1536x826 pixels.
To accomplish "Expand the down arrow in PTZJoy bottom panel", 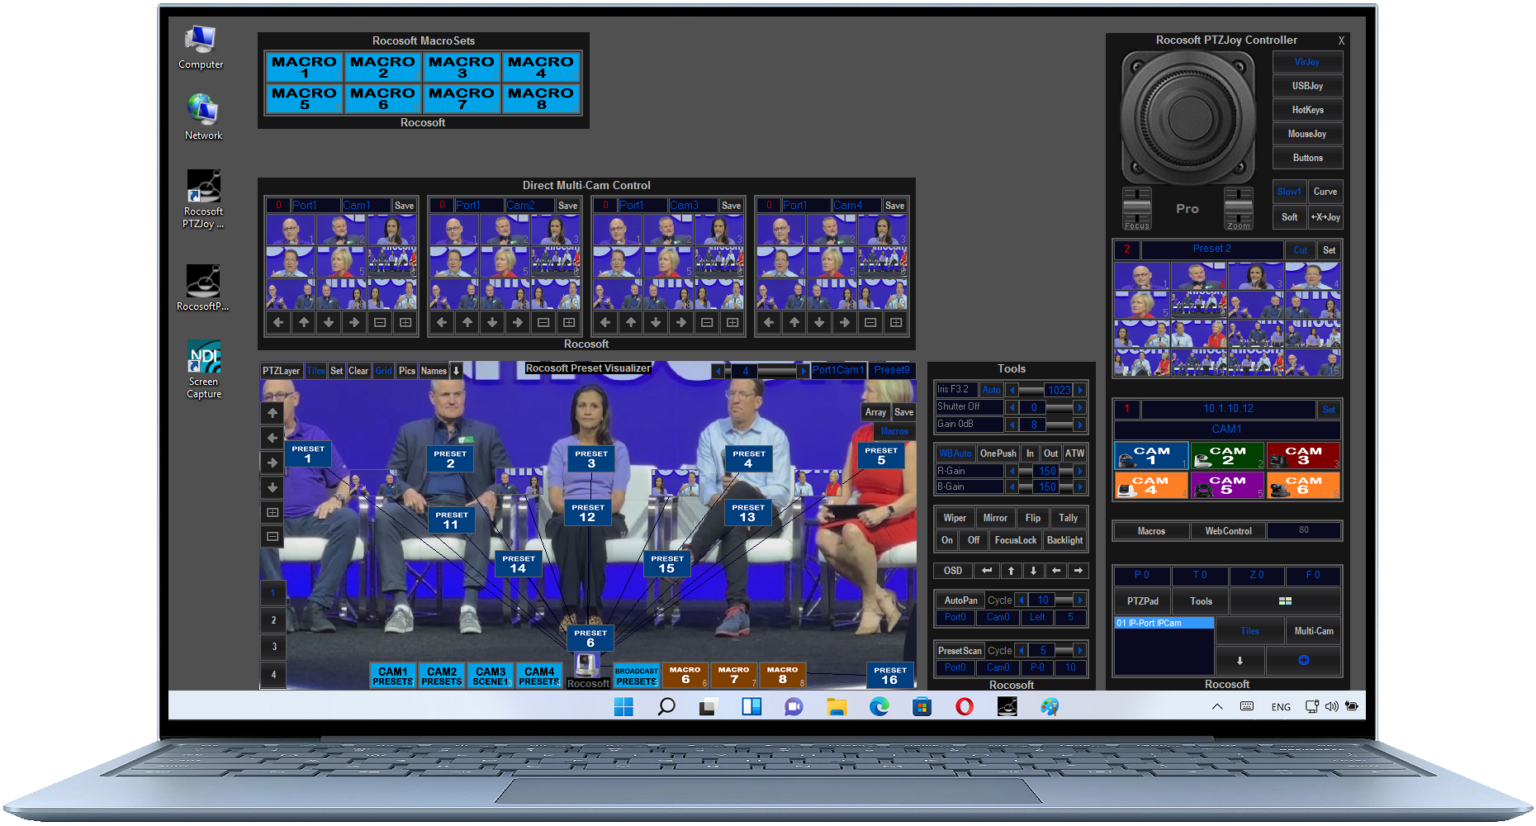I will [x=1240, y=660].
